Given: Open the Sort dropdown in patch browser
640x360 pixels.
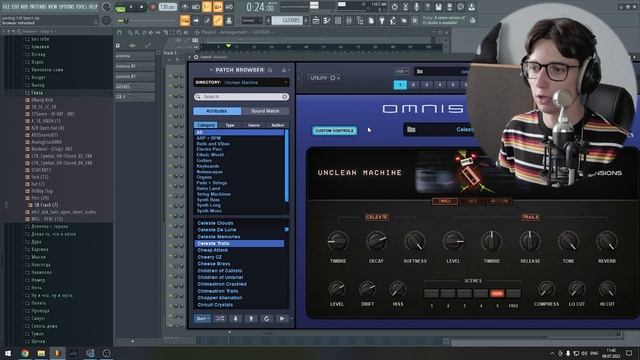Looking at the screenshot, I should [x=202, y=319].
